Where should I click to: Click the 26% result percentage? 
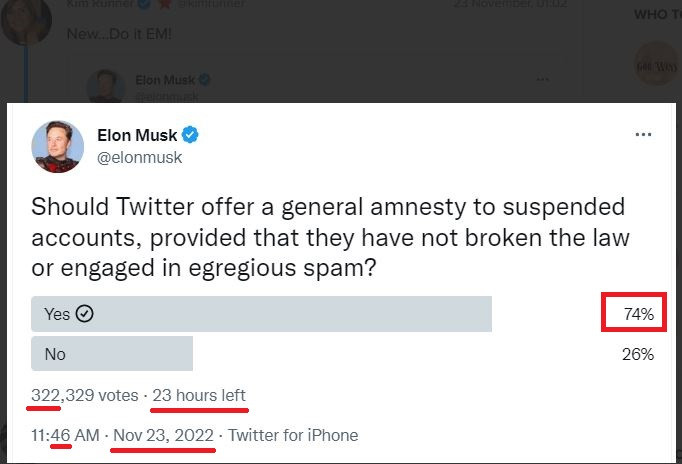[638, 354]
